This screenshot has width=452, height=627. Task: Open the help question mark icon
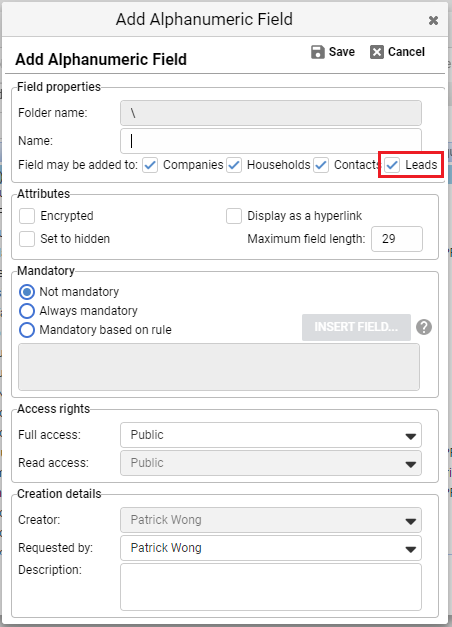tap(424, 327)
